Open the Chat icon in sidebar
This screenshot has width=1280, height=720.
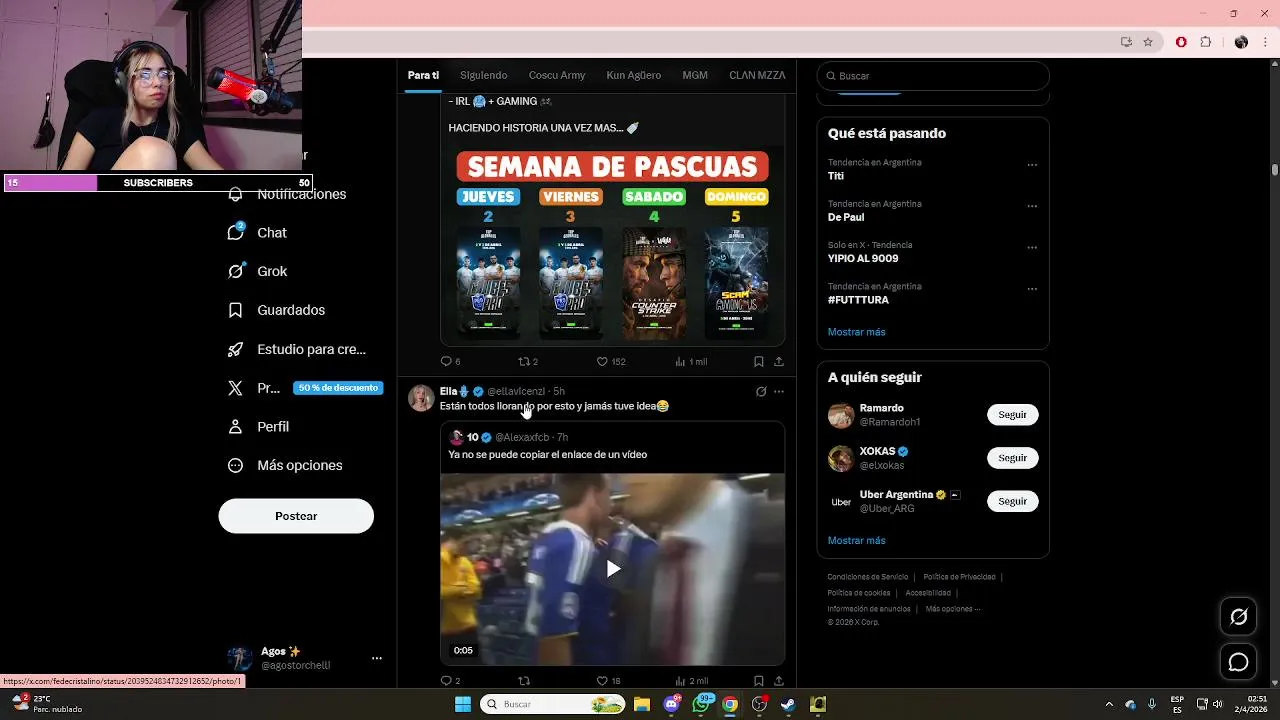pos(236,232)
